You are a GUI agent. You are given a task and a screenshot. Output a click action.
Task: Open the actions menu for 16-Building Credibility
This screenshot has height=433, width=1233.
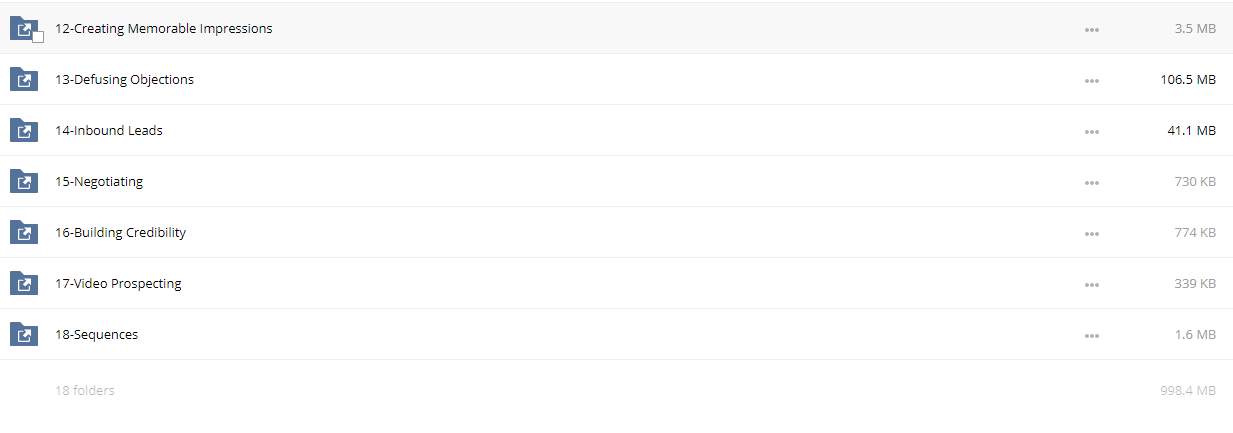[x=1092, y=234]
